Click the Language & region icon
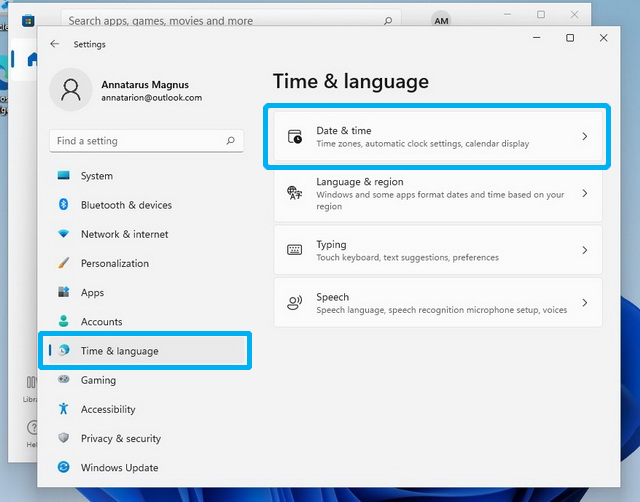640x502 pixels. [x=294, y=193]
